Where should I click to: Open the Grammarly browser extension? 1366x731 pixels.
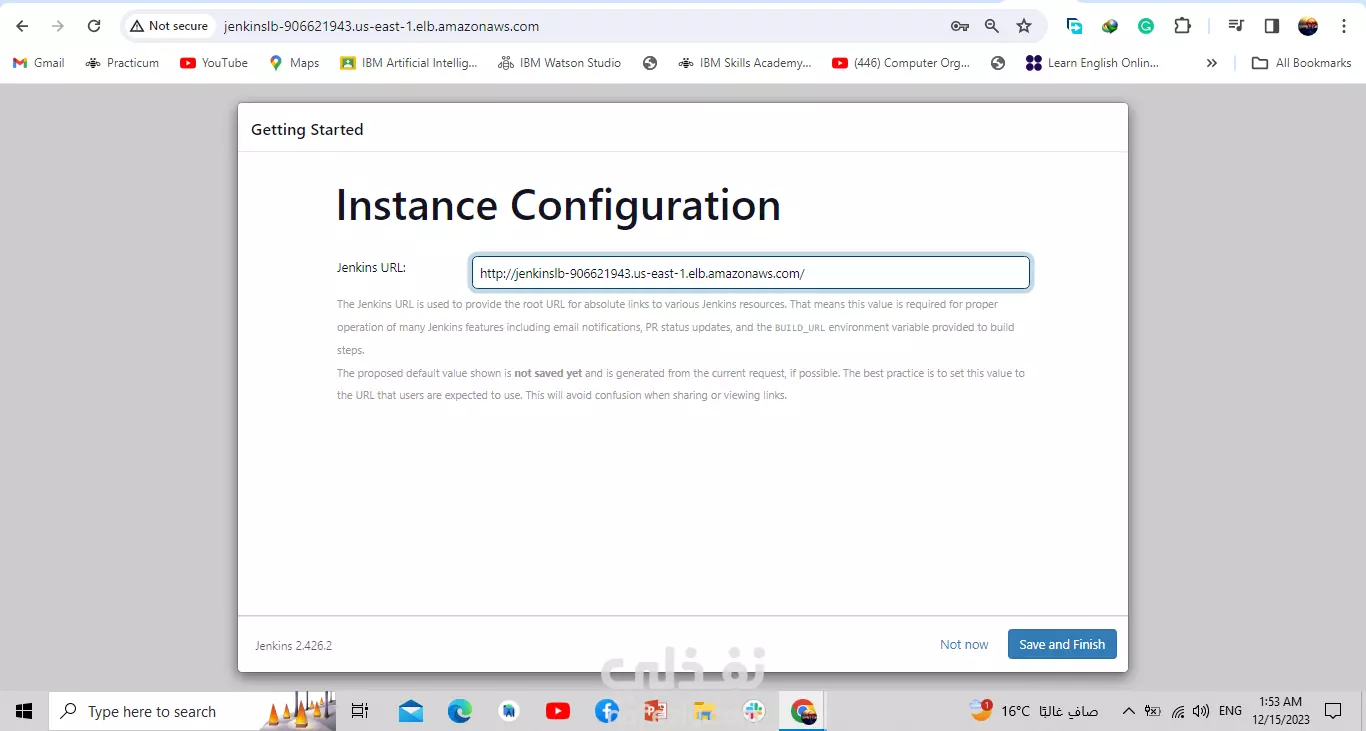point(1146,26)
